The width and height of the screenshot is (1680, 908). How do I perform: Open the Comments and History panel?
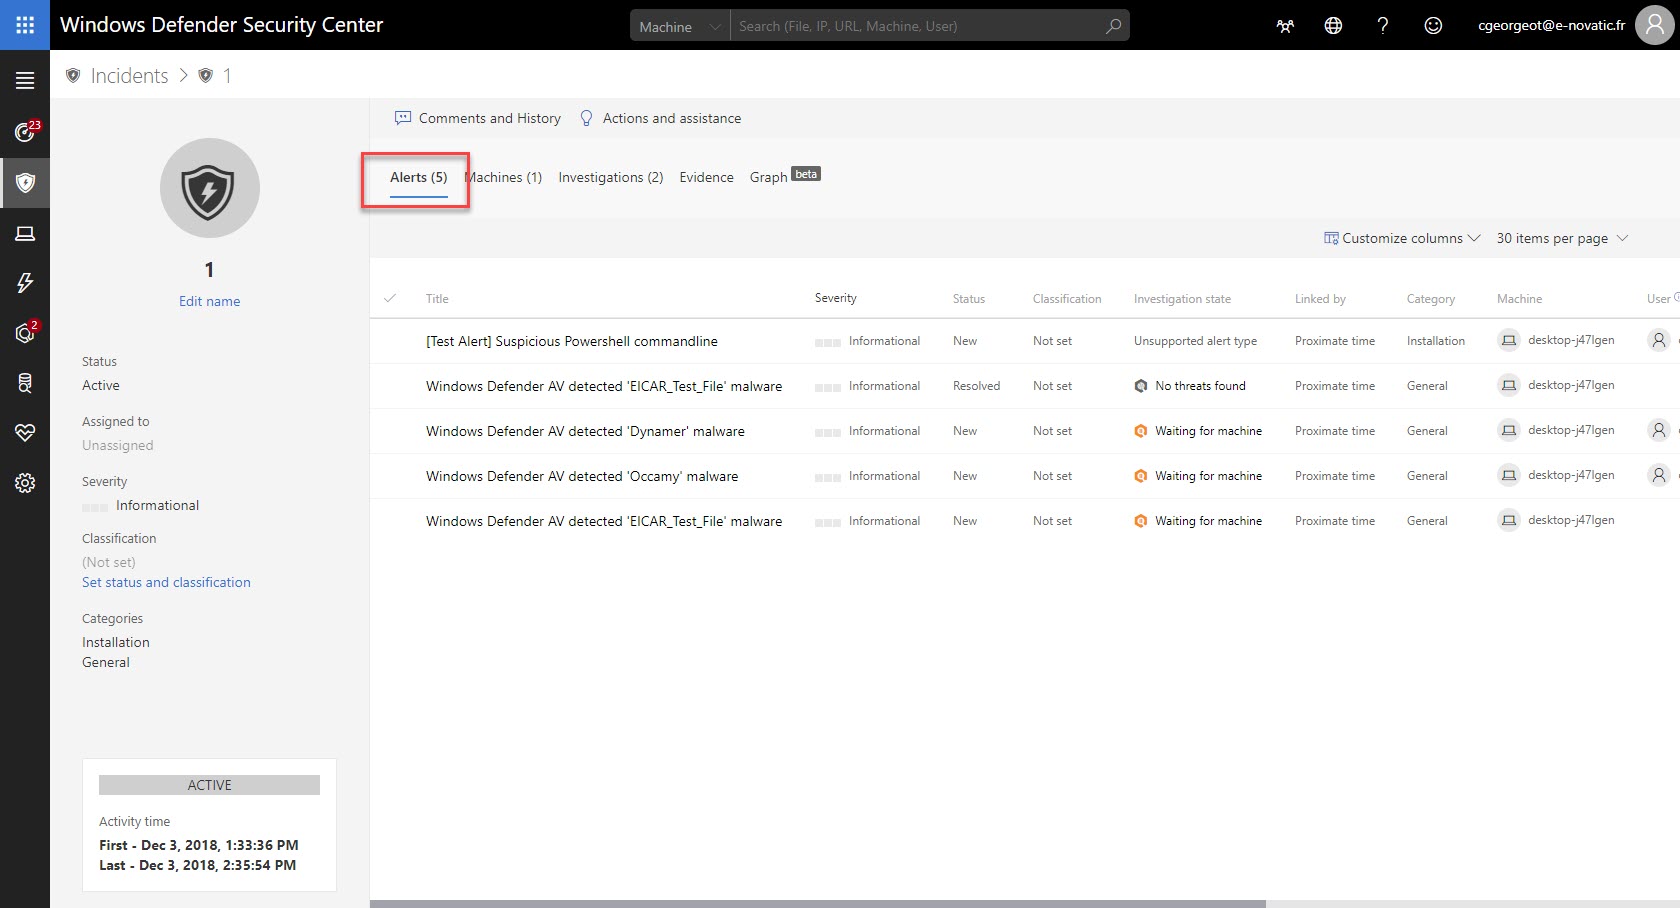click(x=478, y=118)
